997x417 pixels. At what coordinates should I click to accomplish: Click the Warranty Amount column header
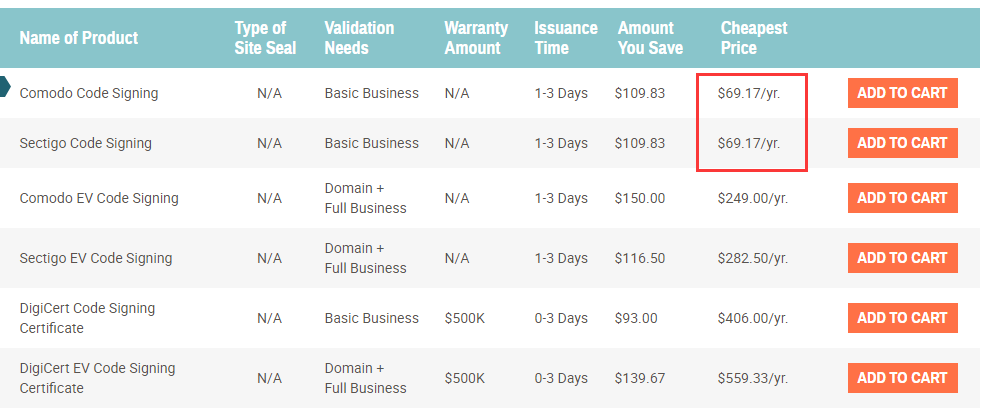[476, 38]
